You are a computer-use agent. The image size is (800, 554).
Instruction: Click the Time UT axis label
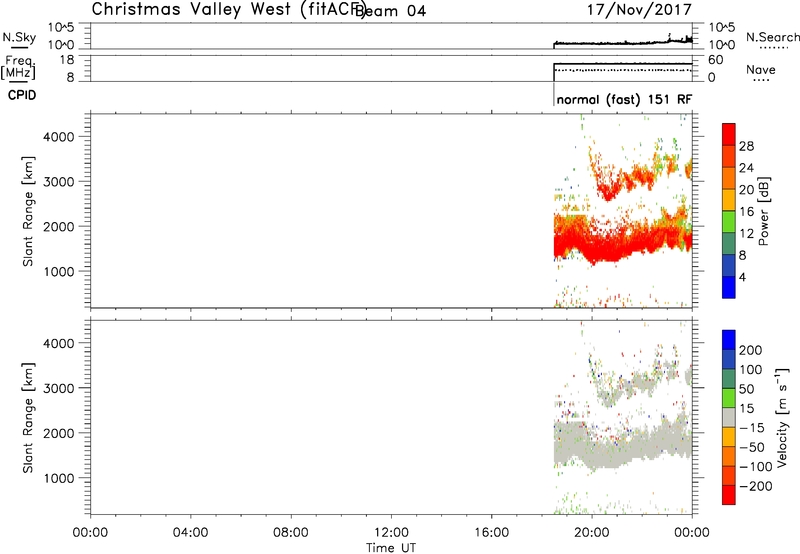391,548
